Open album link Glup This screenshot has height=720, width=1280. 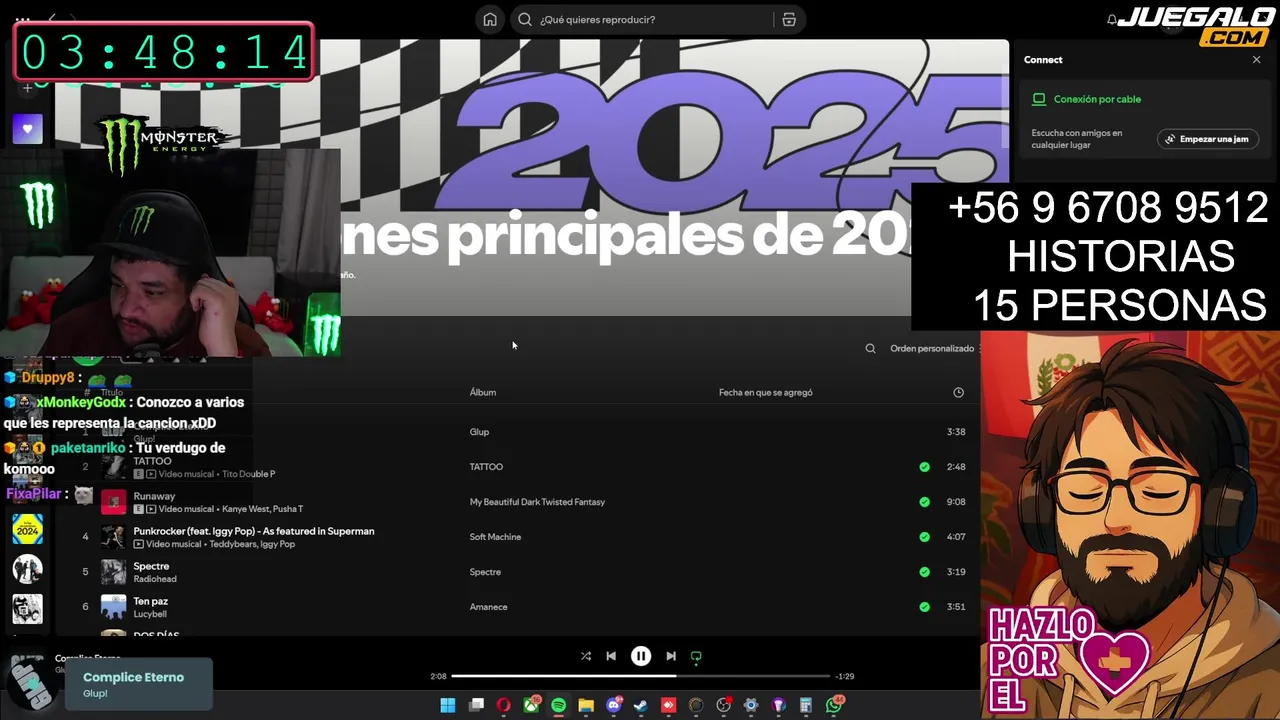click(x=479, y=432)
